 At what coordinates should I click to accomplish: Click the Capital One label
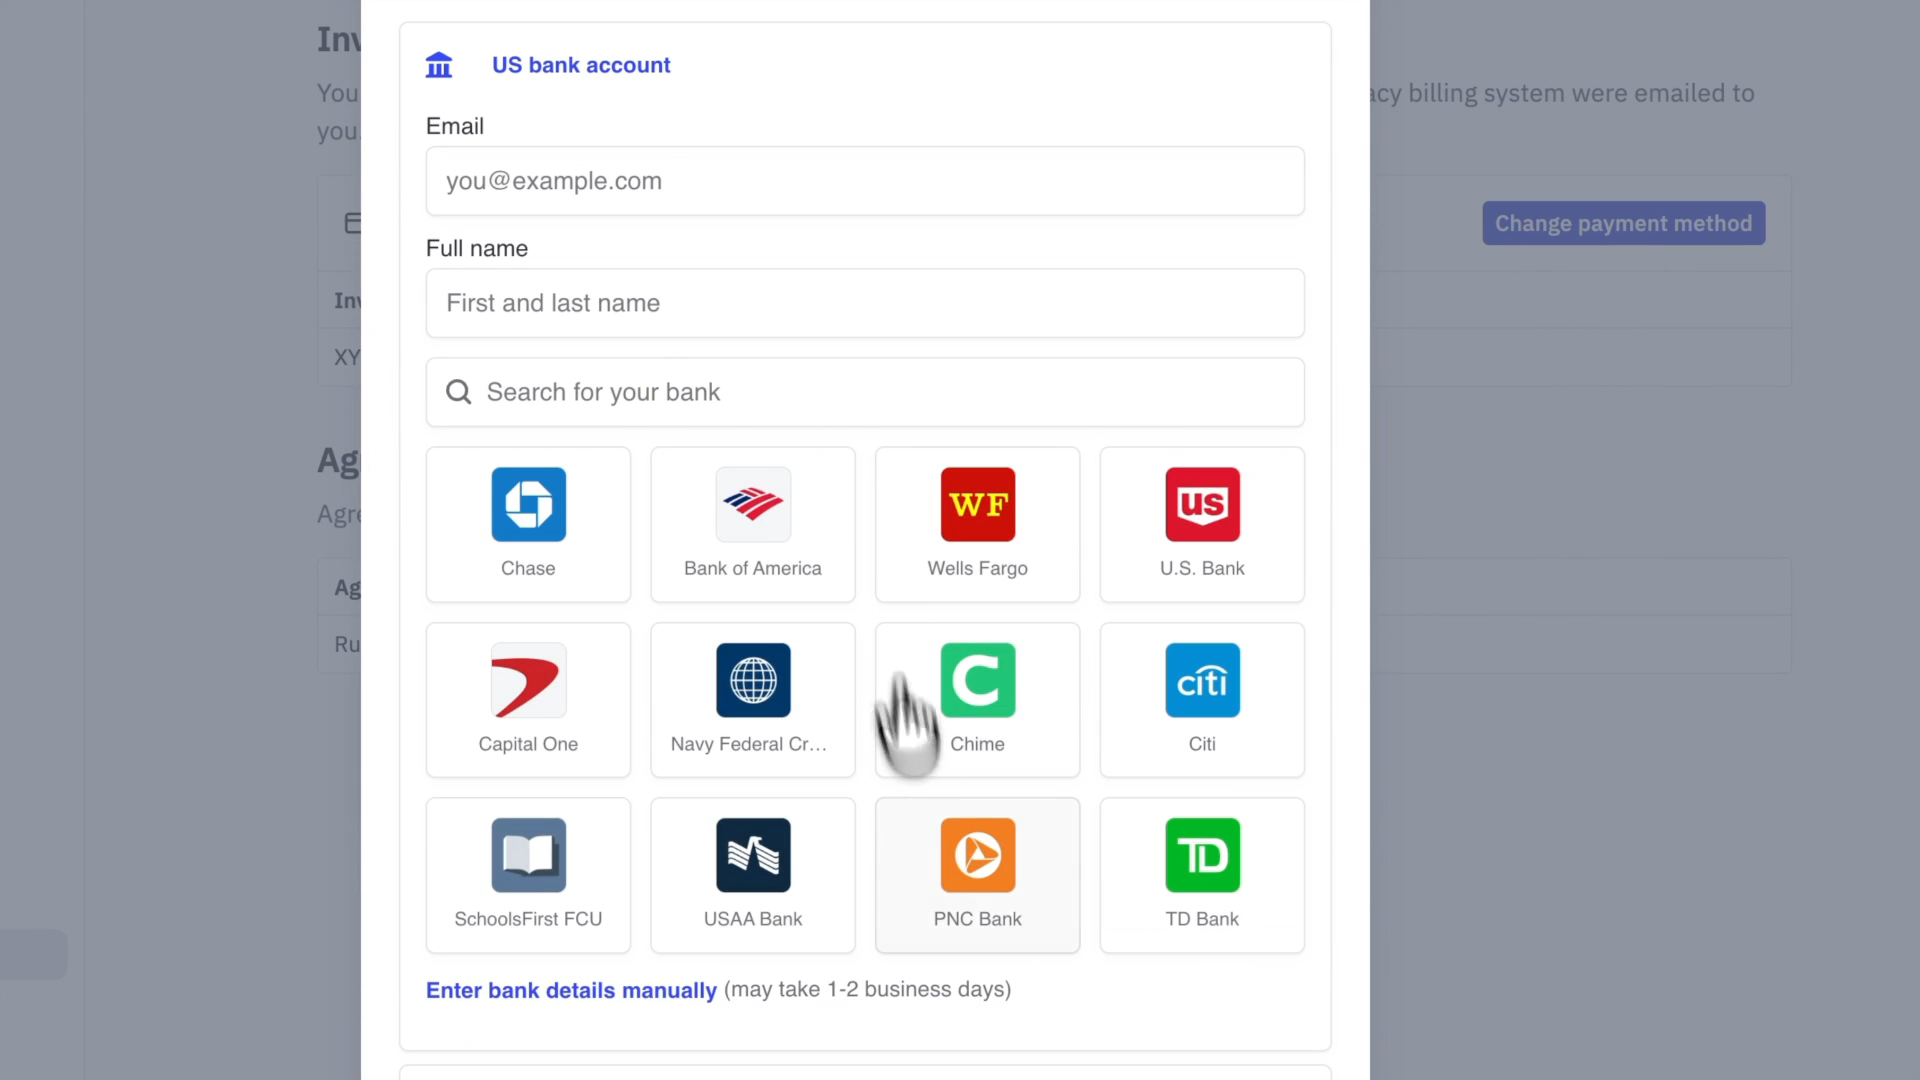coord(528,744)
